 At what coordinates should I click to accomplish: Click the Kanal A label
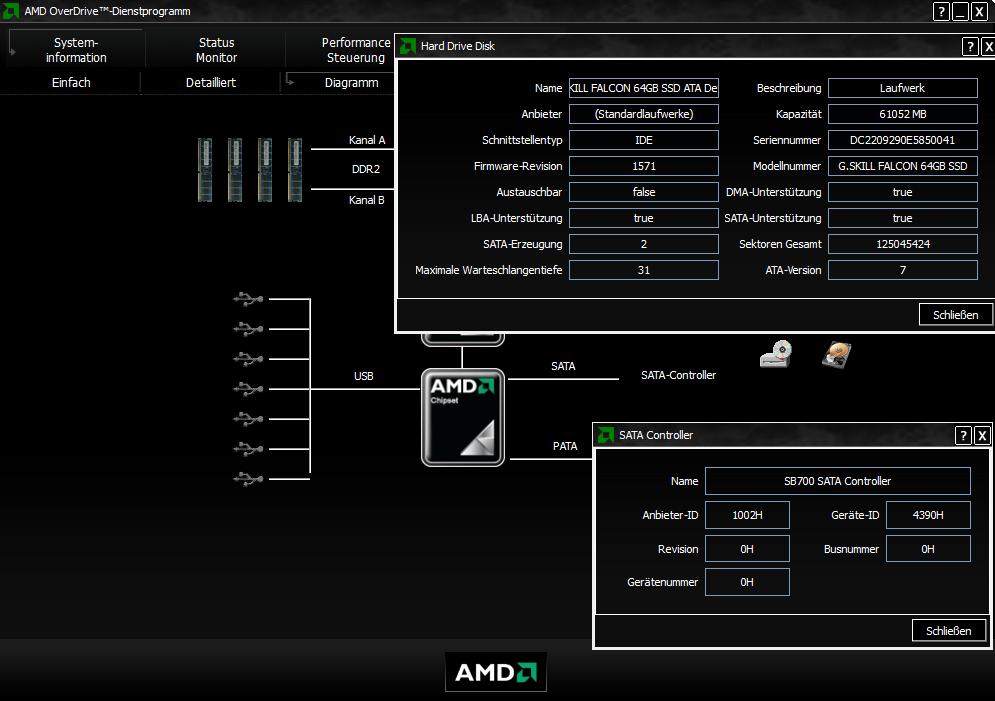tap(367, 140)
